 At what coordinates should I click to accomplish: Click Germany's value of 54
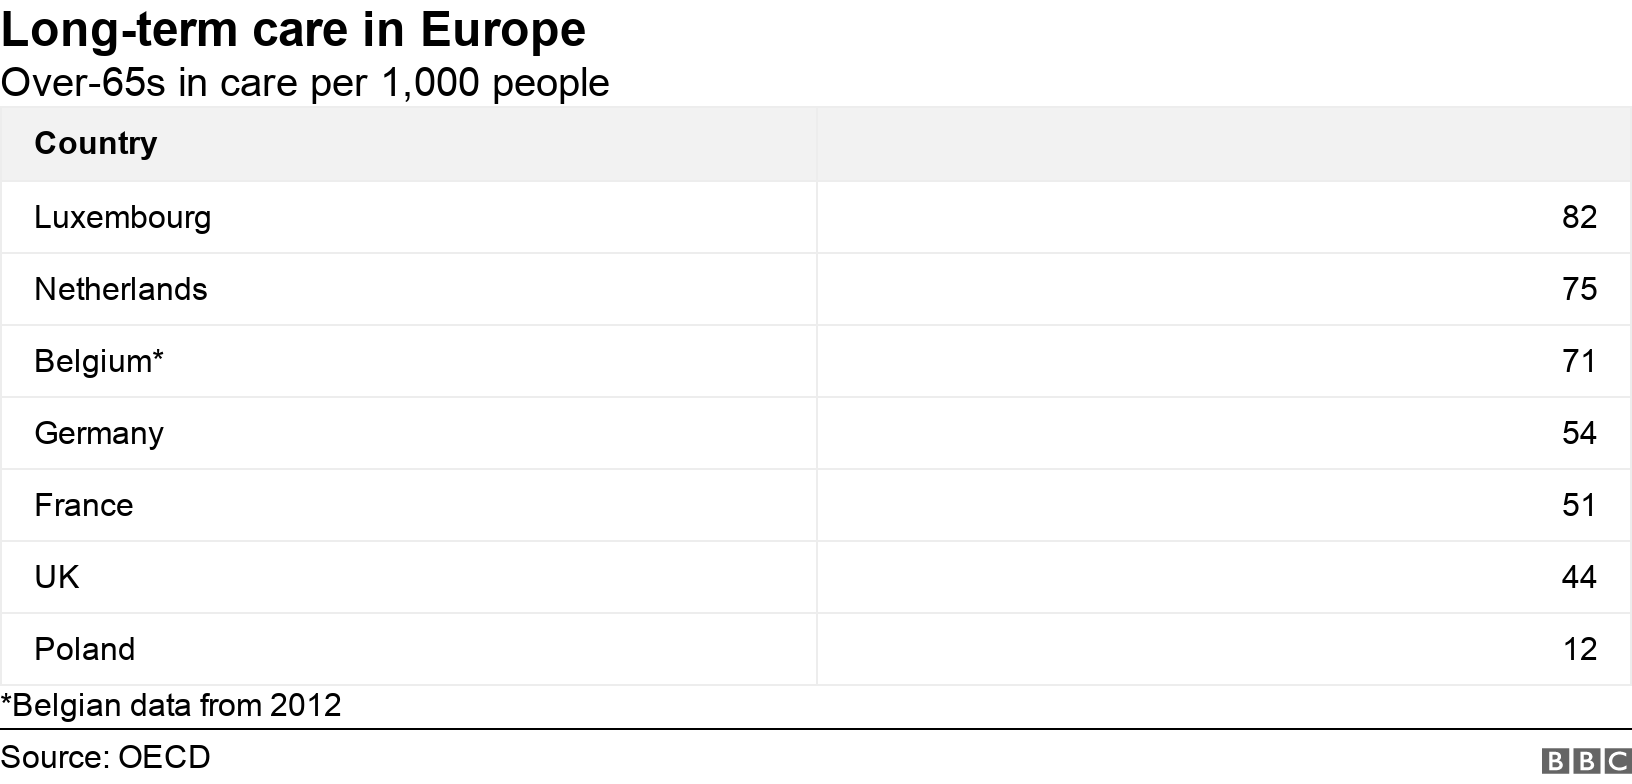coord(1579,433)
